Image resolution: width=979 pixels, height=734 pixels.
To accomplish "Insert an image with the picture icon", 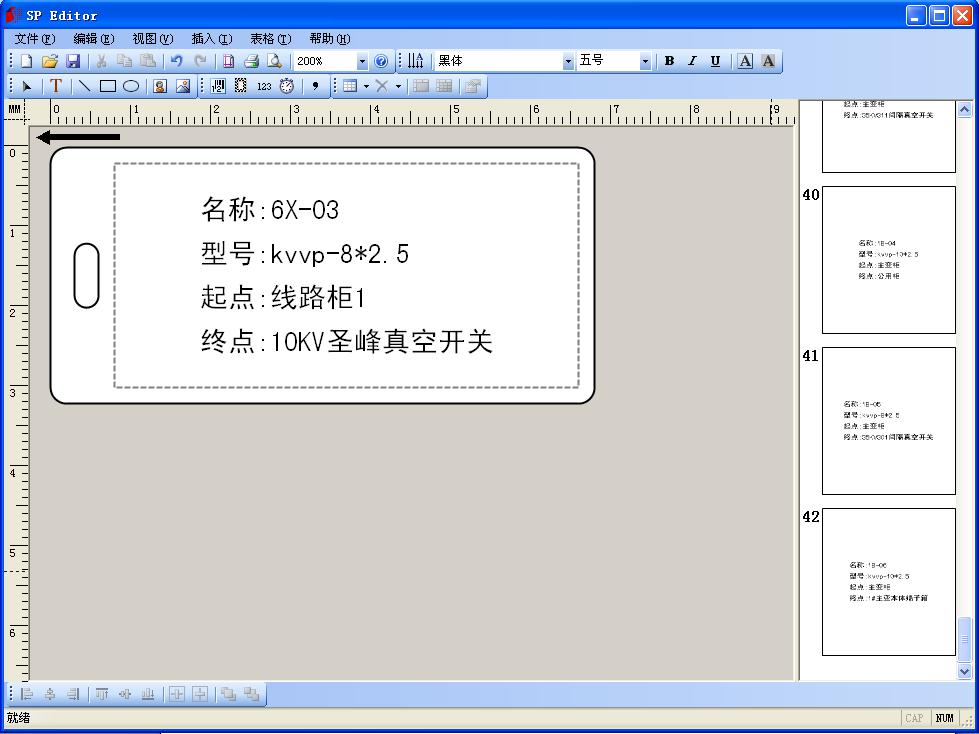I will coord(183,85).
